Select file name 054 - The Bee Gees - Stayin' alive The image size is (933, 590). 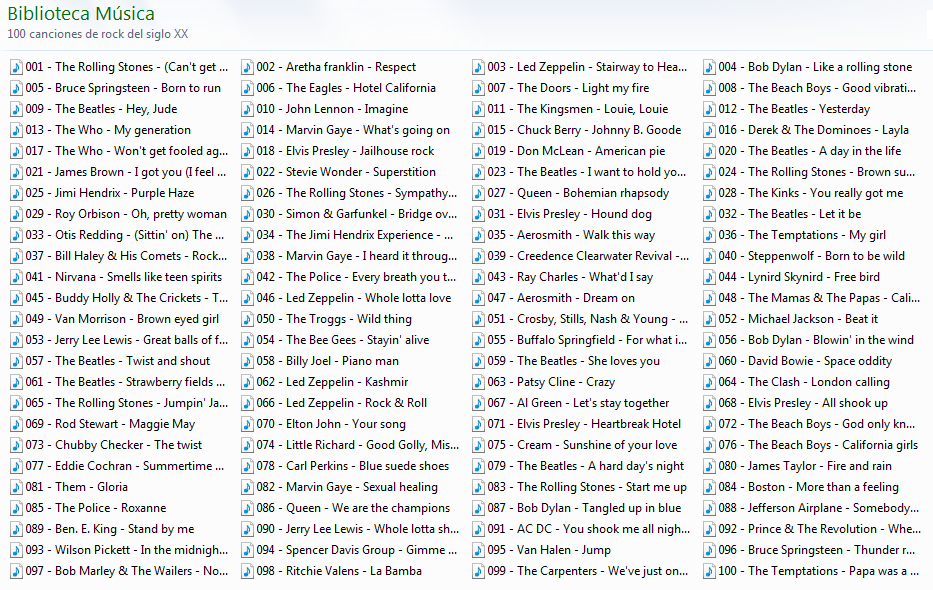(x=343, y=340)
